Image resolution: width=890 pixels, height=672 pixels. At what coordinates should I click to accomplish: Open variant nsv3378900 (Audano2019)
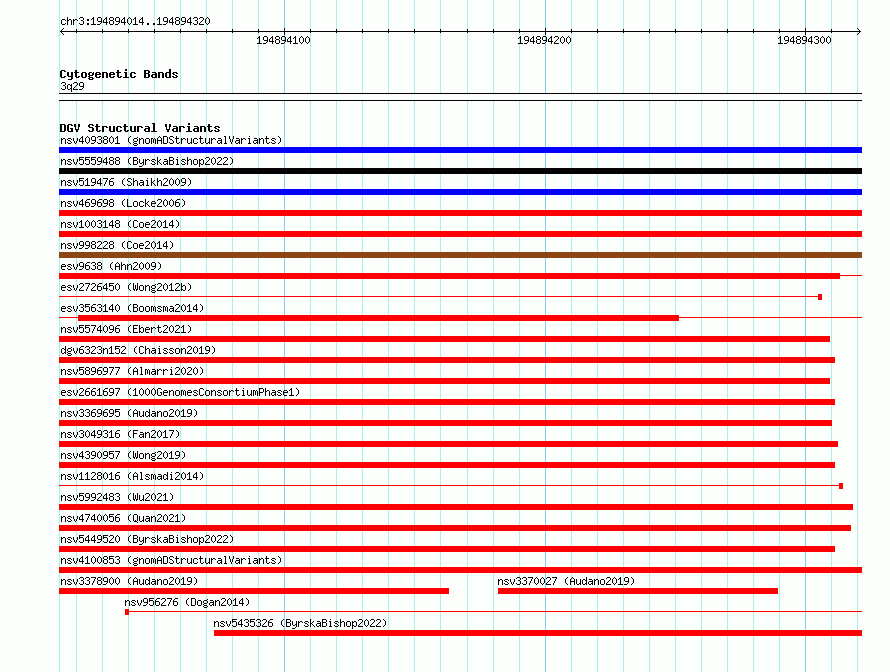coord(129,581)
